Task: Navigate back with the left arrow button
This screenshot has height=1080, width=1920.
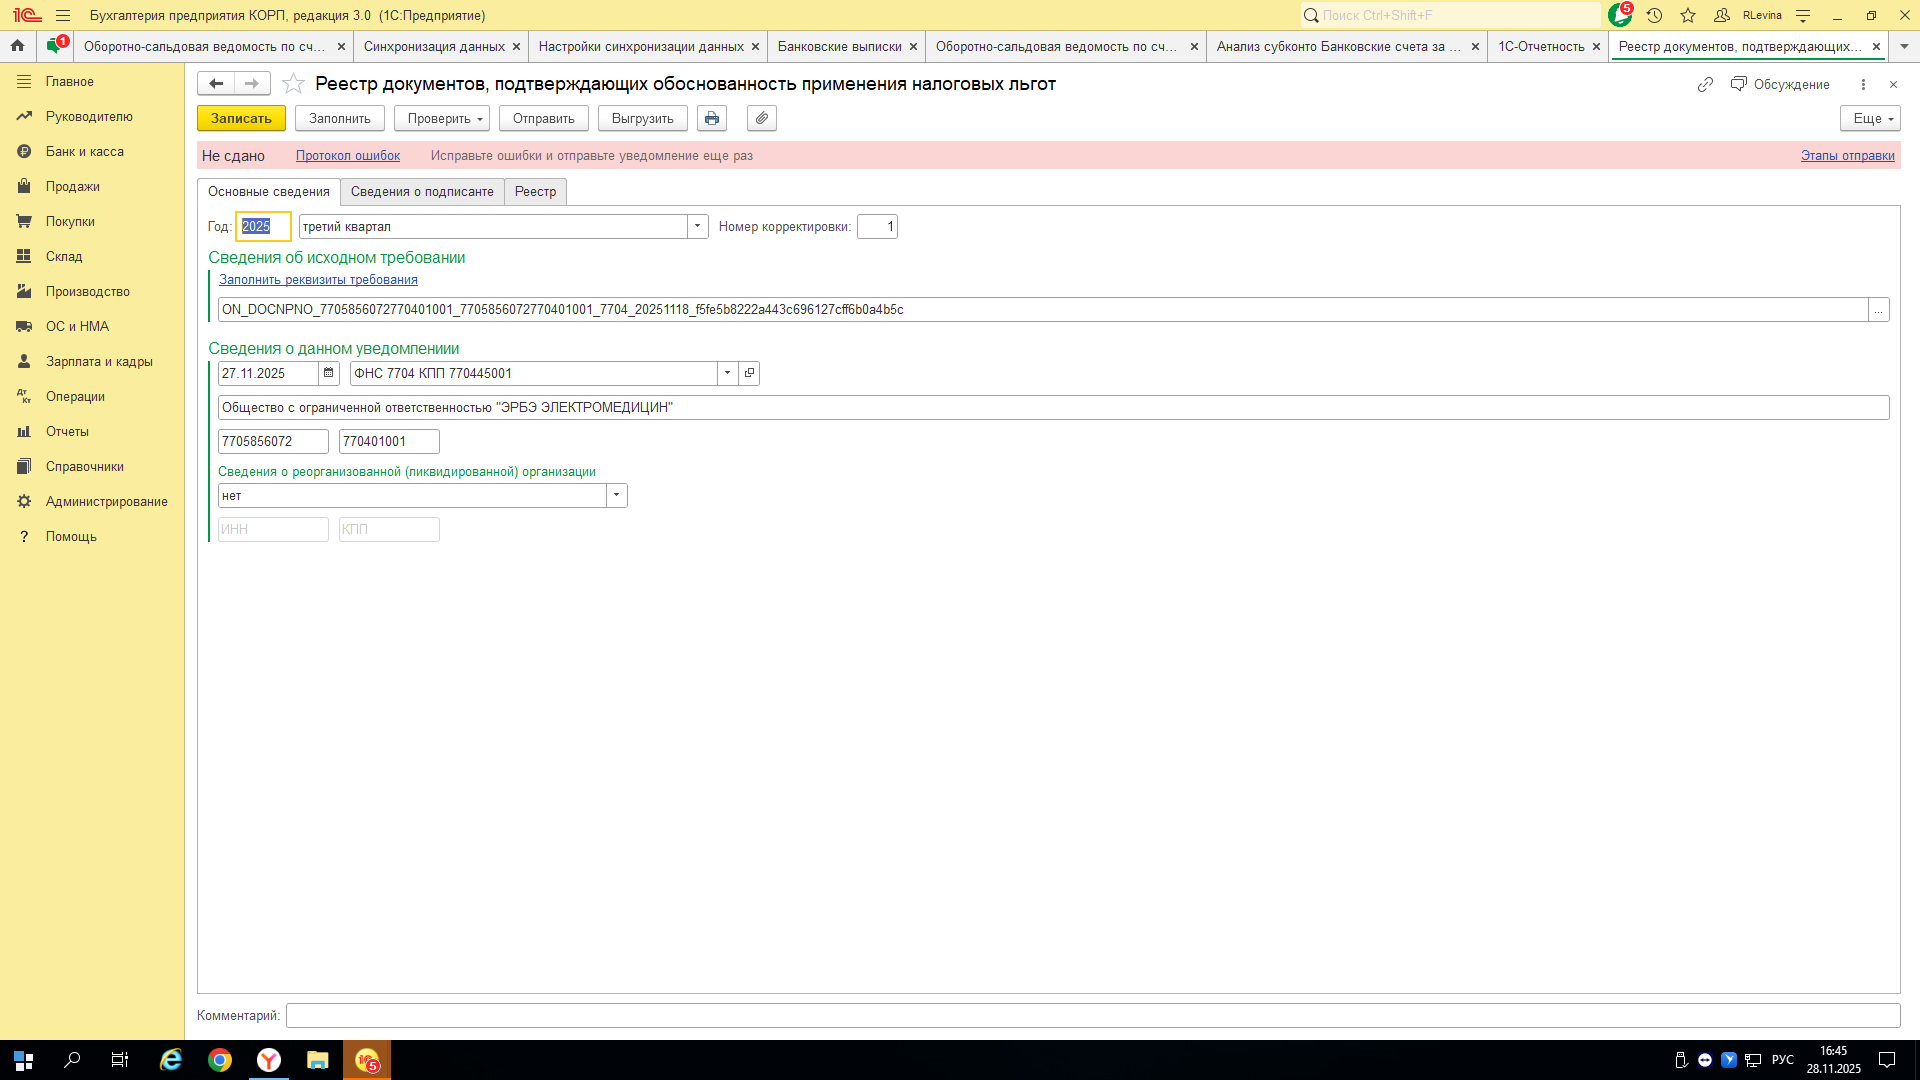Action: coord(215,84)
